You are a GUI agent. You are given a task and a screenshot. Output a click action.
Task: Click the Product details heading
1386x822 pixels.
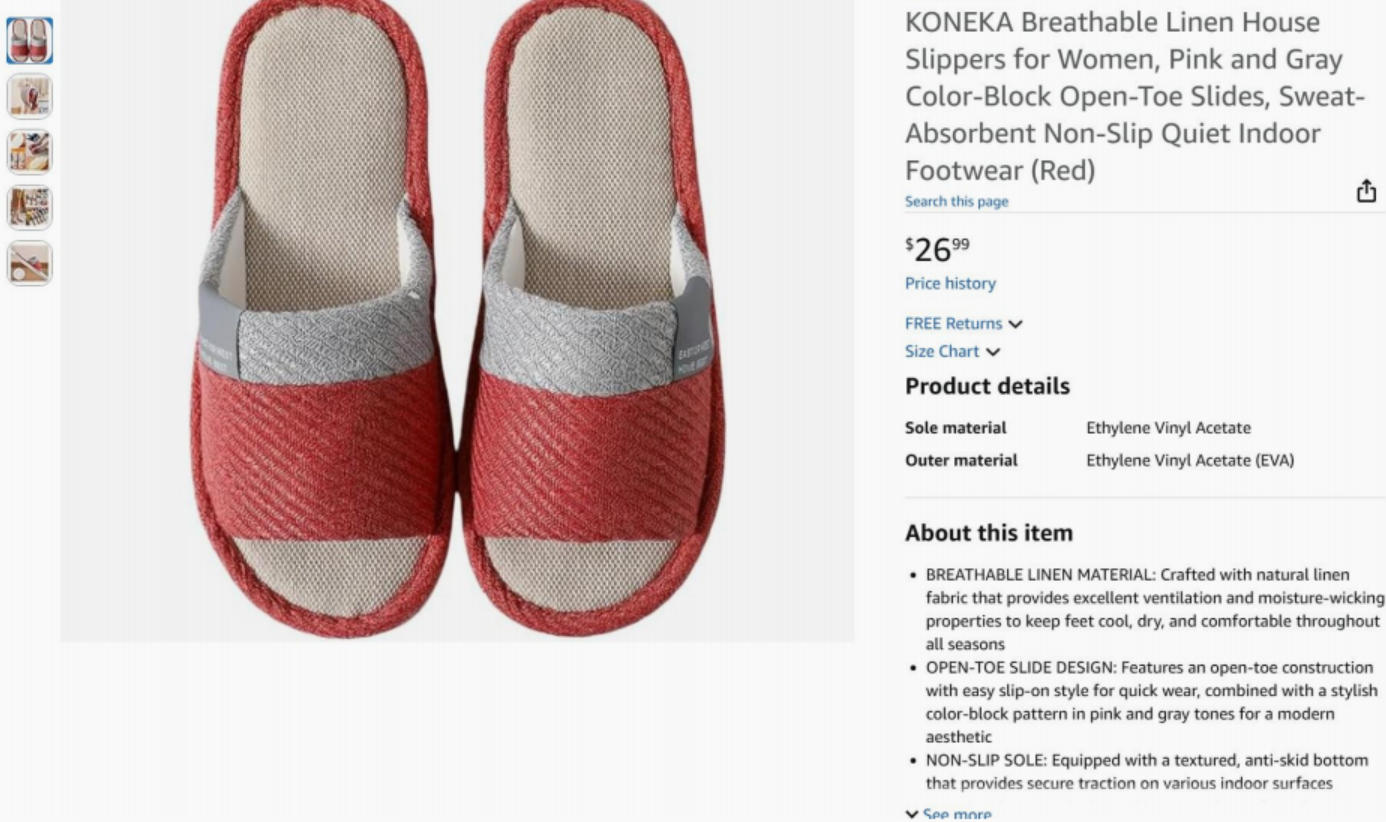[987, 387]
